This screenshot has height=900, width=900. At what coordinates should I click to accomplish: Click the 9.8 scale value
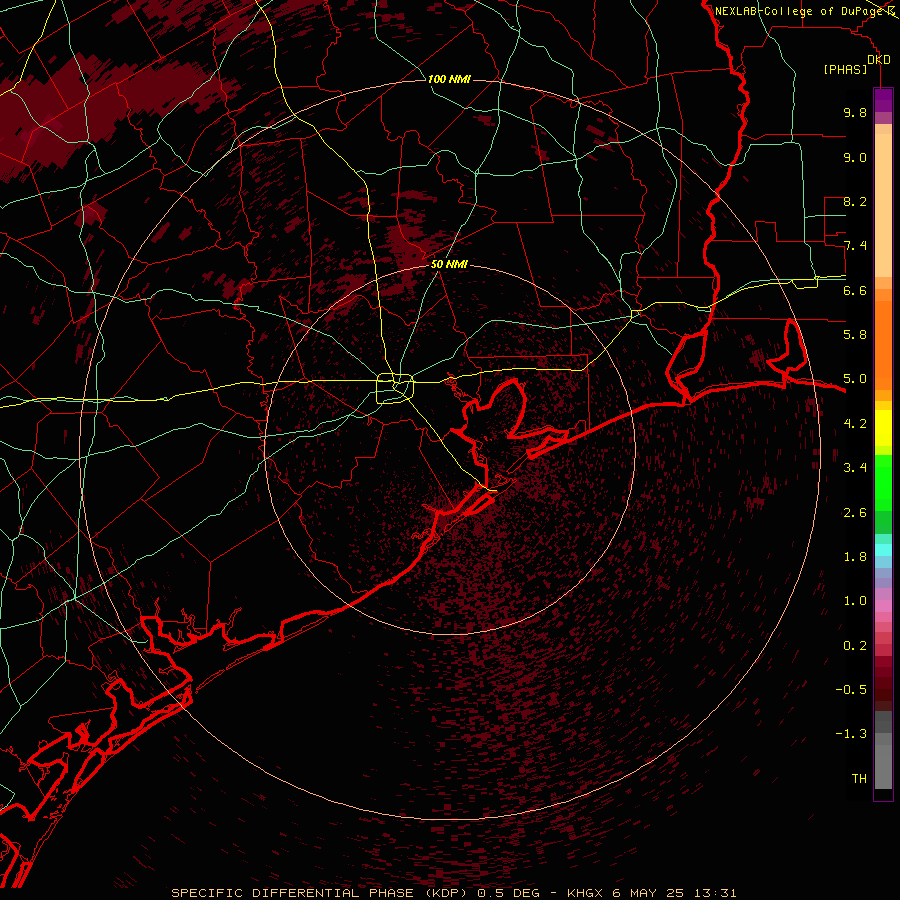click(x=855, y=112)
